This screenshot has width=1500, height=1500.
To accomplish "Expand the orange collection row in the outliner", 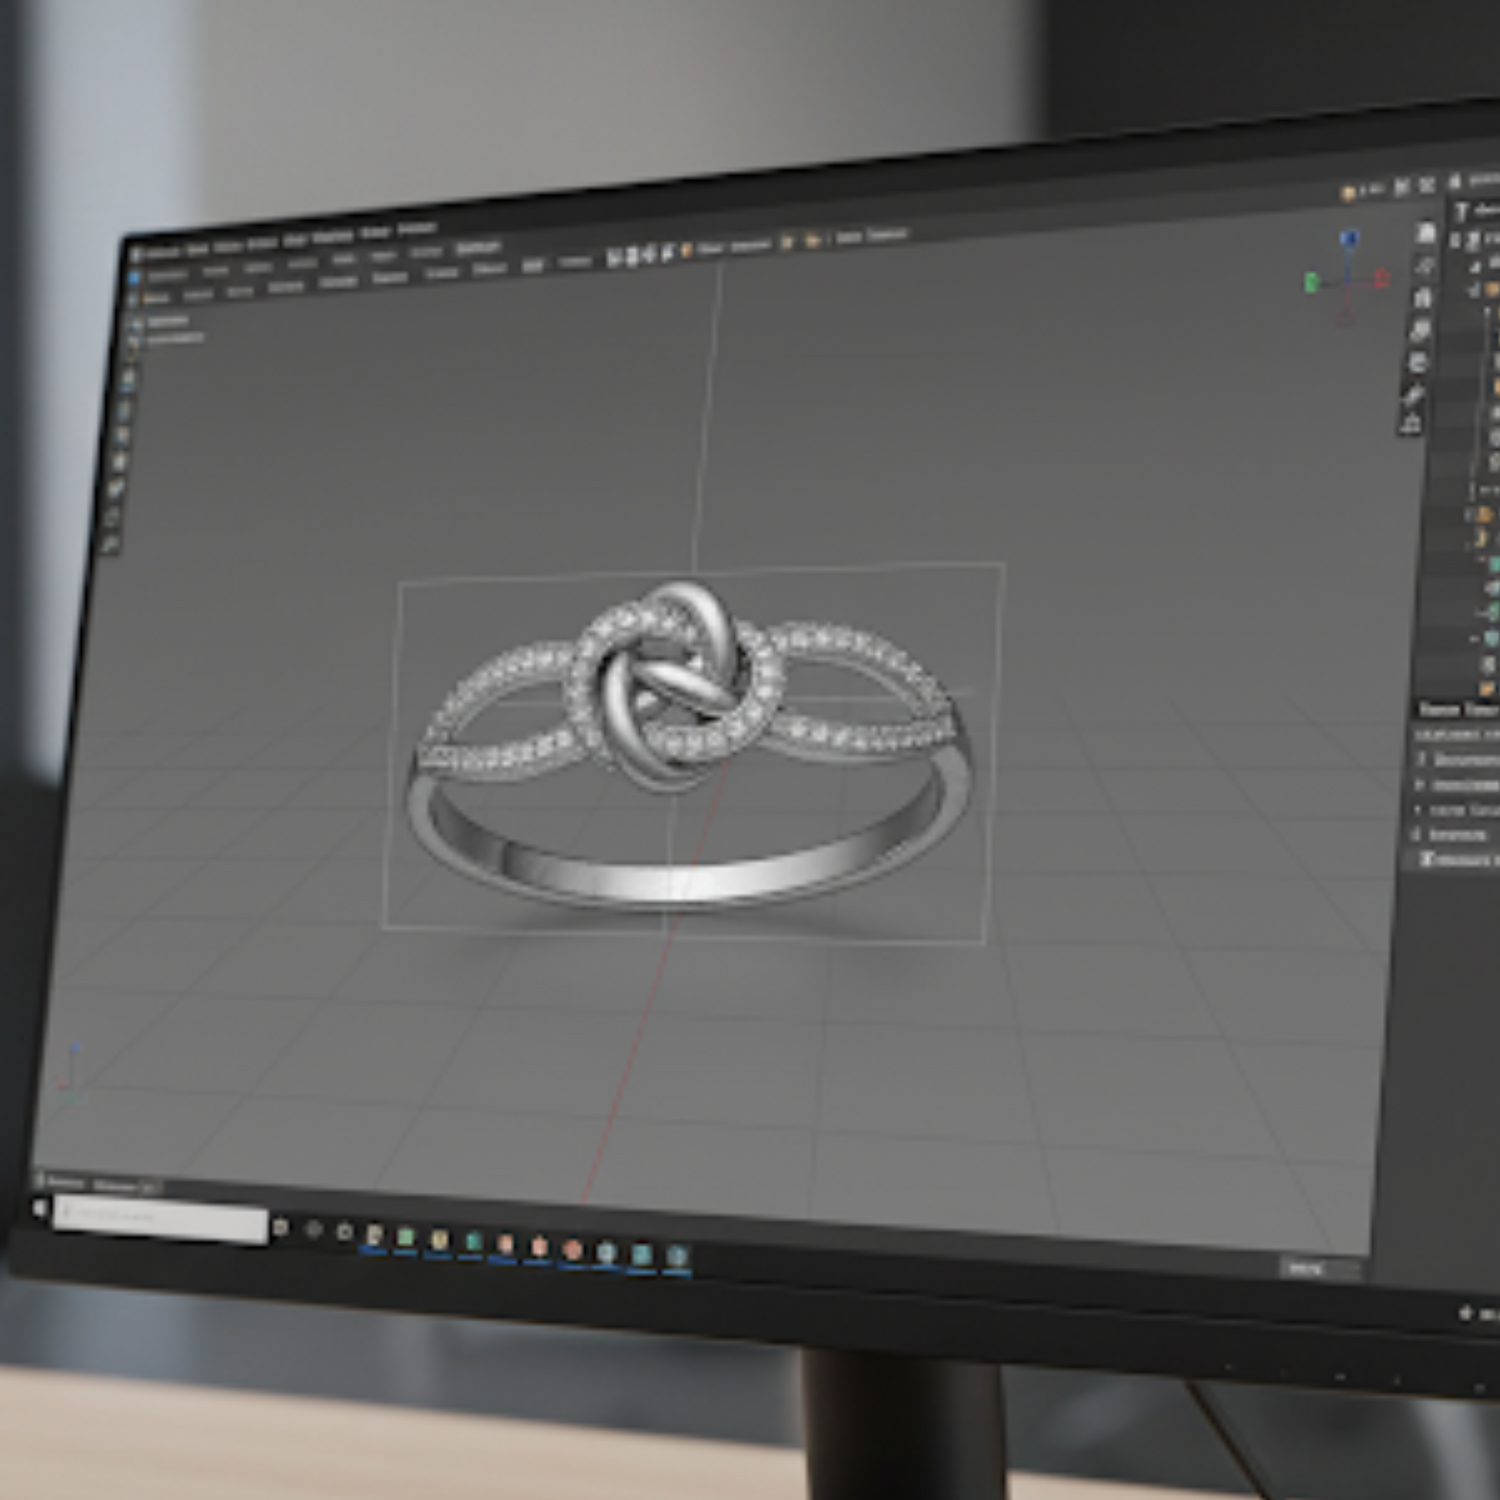I will pos(1470,515).
